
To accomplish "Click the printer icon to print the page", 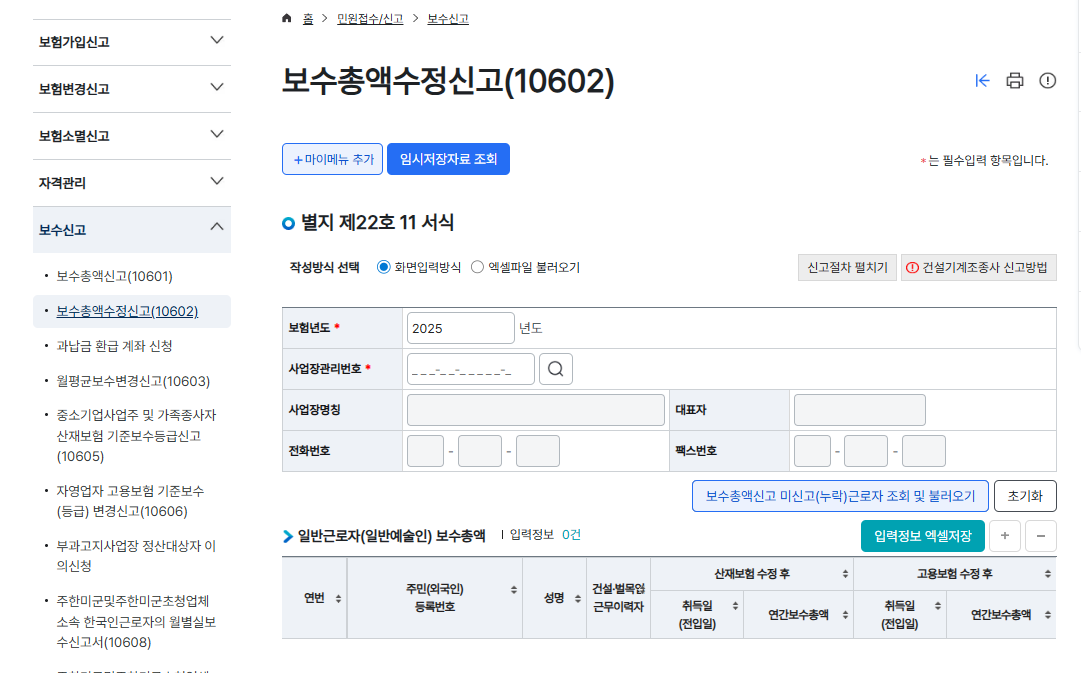I will pyautogui.click(x=1015, y=81).
